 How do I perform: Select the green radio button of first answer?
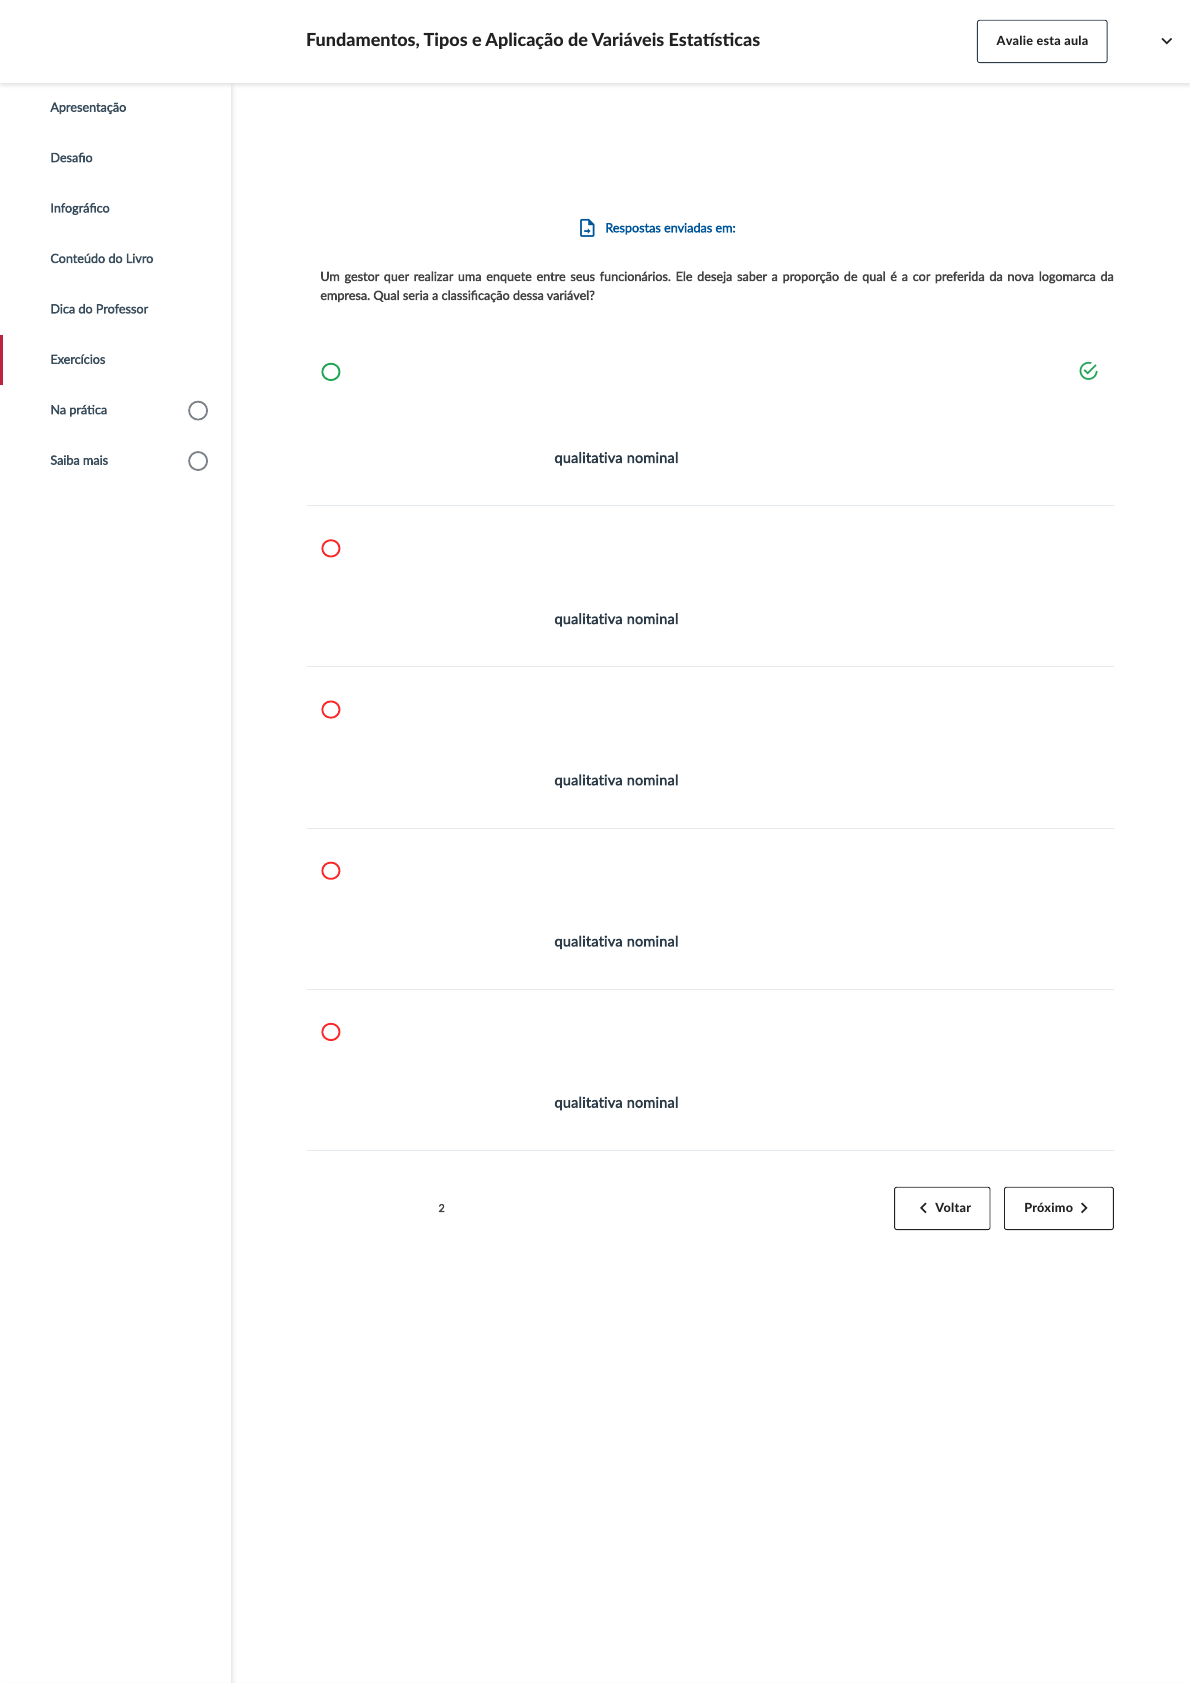coord(331,372)
